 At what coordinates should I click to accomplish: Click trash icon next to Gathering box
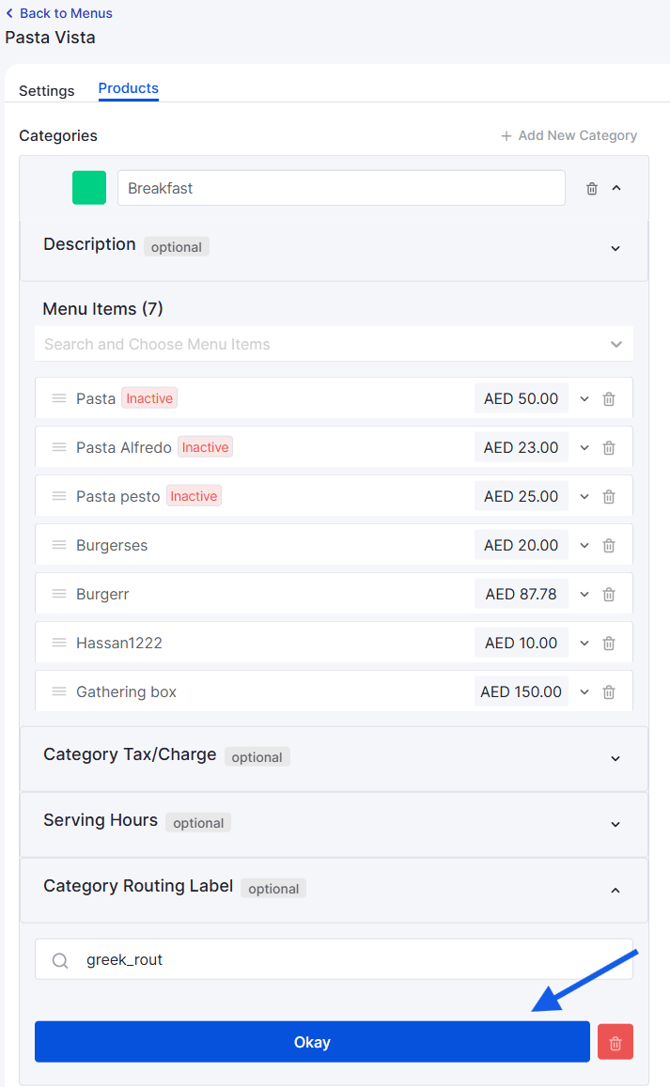click(x=608, y=692)
